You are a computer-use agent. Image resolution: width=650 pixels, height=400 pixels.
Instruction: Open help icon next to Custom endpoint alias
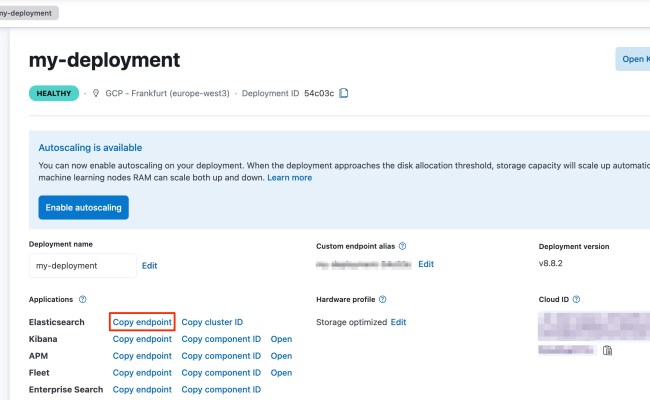402,246
